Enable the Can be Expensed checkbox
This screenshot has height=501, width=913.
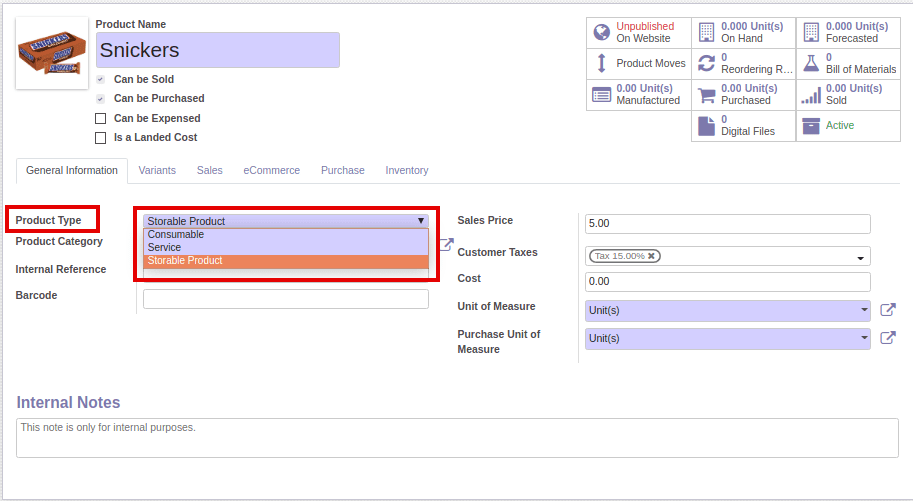point(101,118)
